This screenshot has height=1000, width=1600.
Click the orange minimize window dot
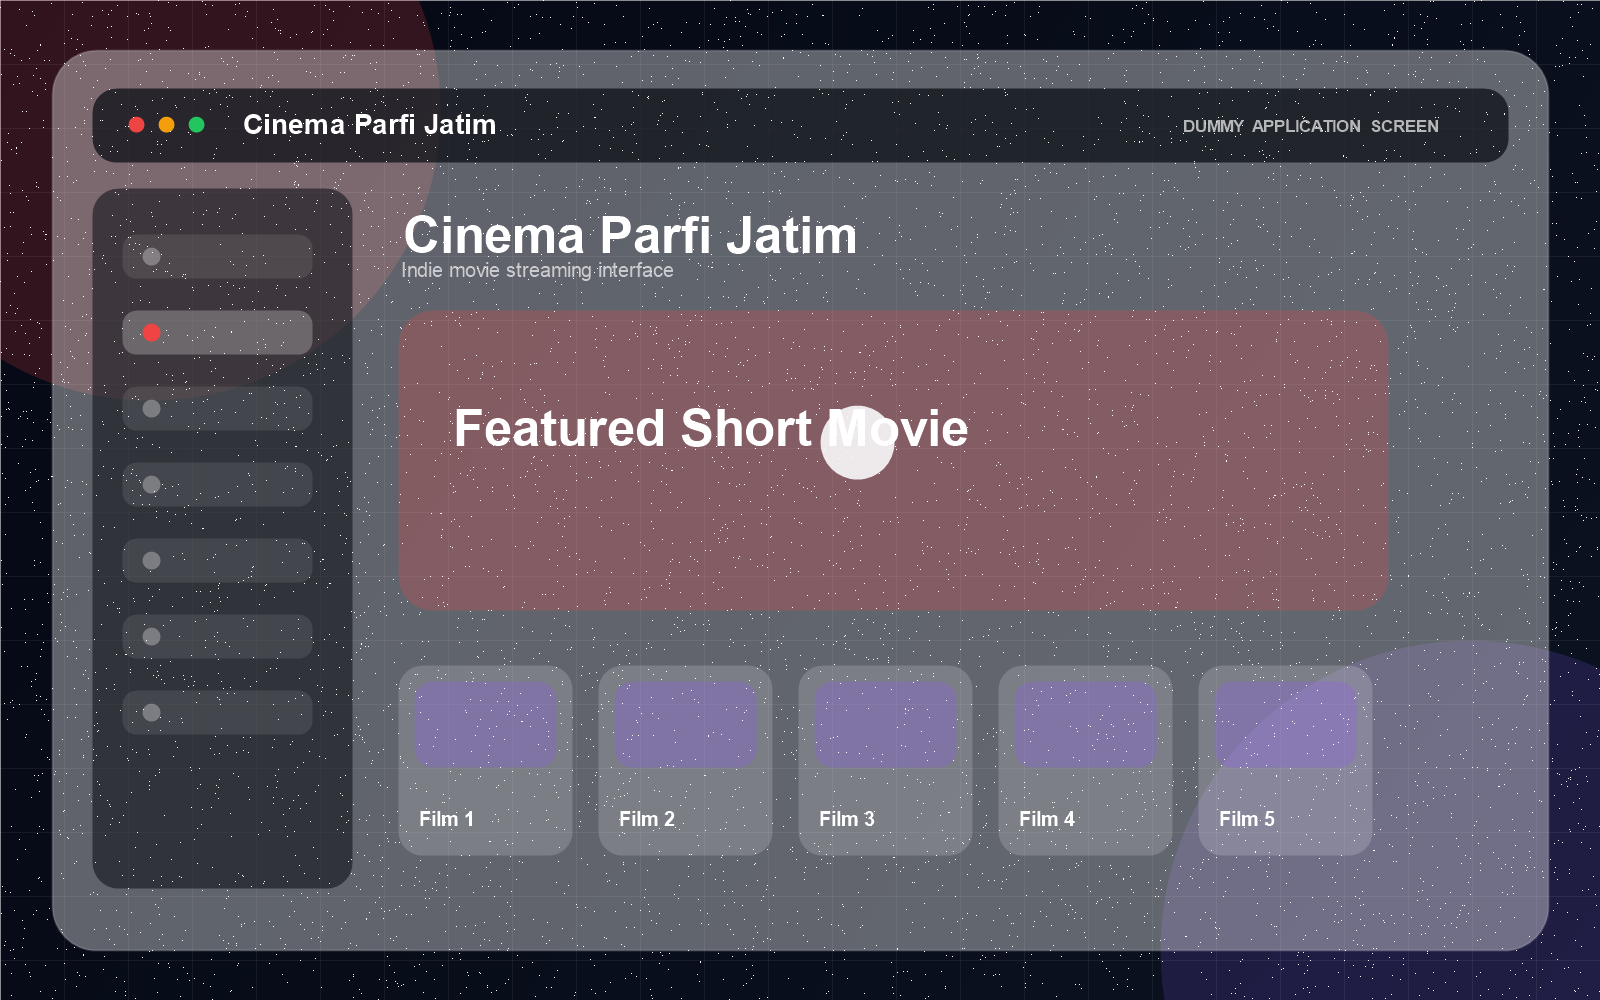[x=167, y=125]
